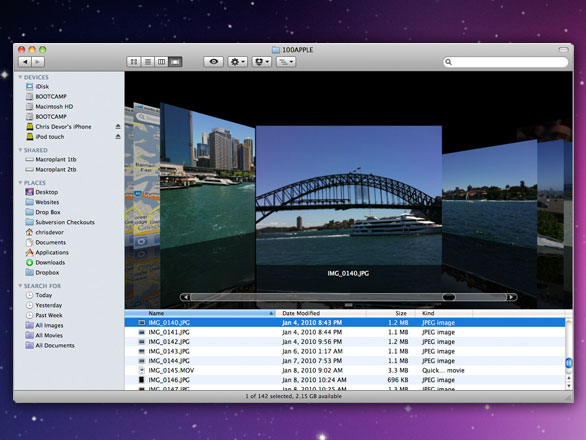
Task: Open the Action gear menu
Action: 237,62
